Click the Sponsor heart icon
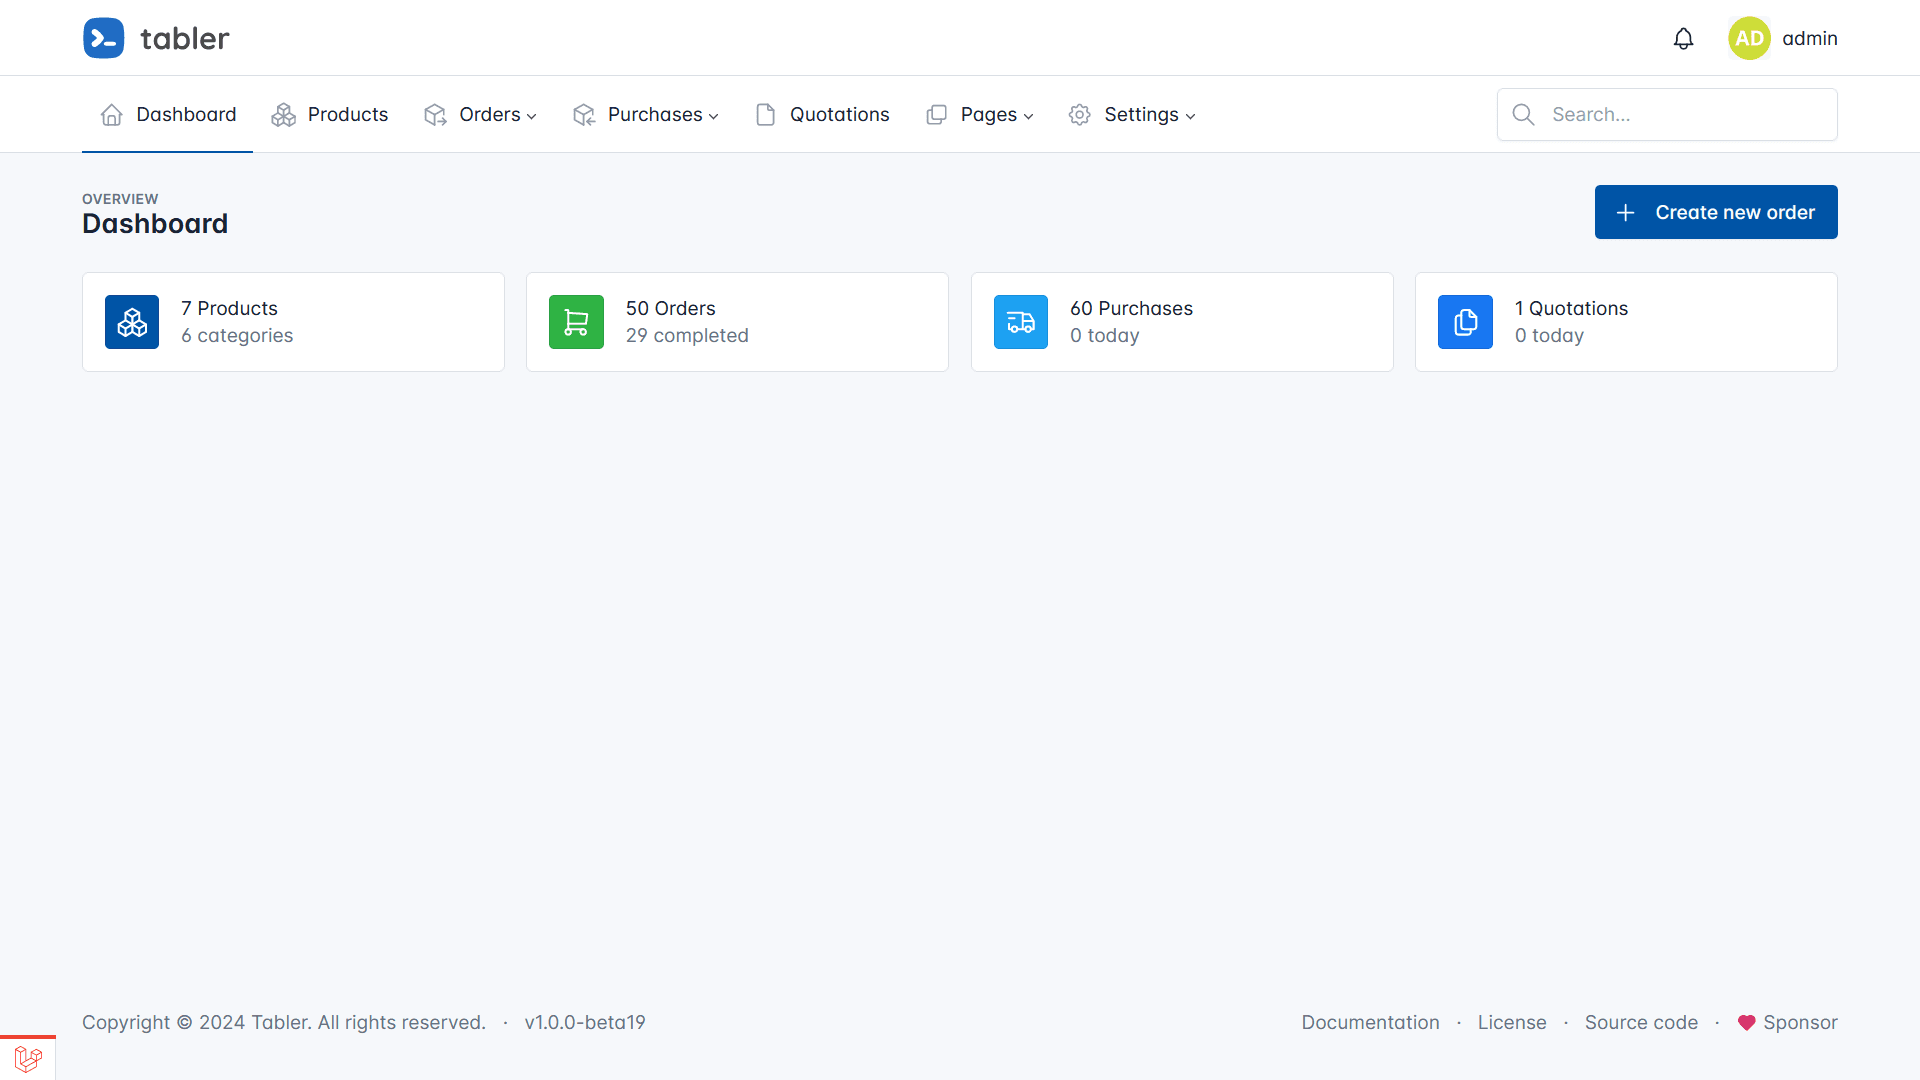The image size is (1920, 1080). pos(1747,1022)
